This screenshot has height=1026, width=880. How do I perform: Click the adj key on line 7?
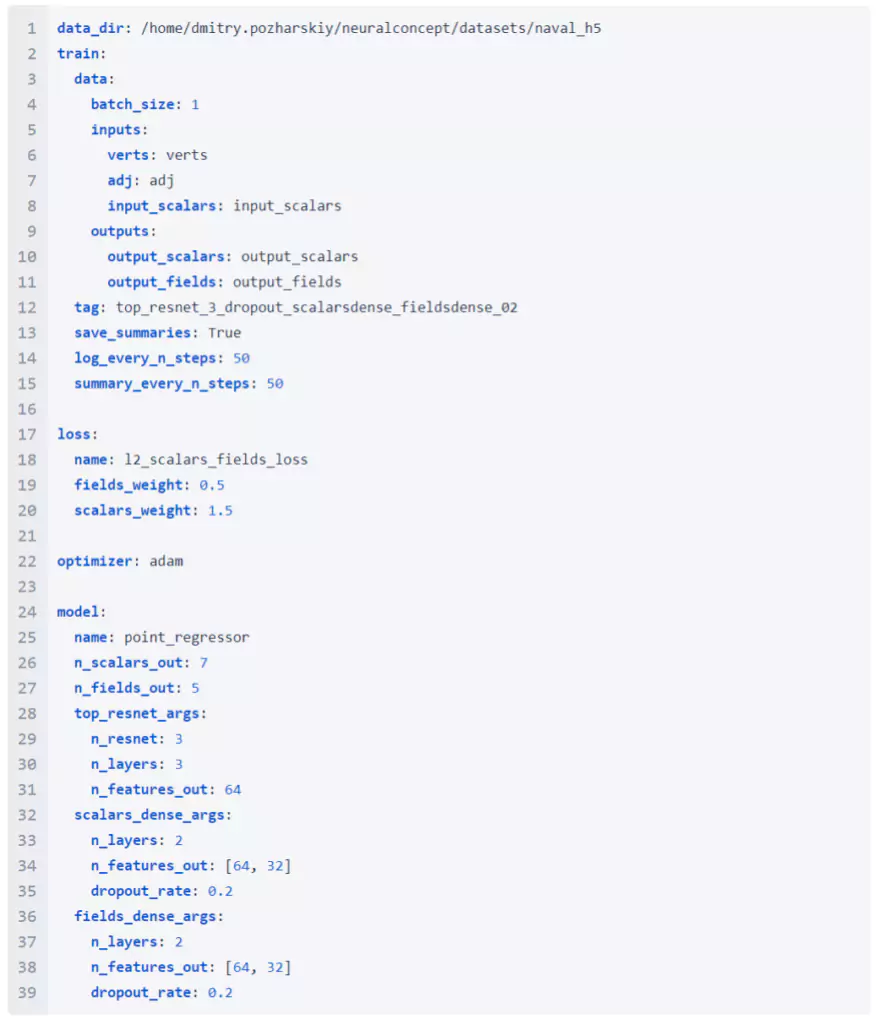120,181
